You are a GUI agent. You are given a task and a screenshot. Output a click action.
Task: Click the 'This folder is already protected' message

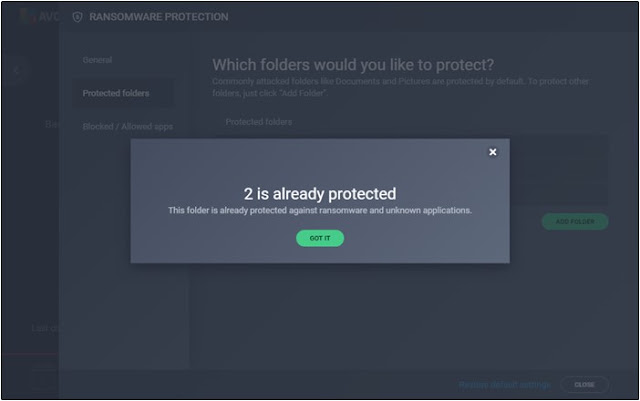pyautogui.click(x=320, y=210)
